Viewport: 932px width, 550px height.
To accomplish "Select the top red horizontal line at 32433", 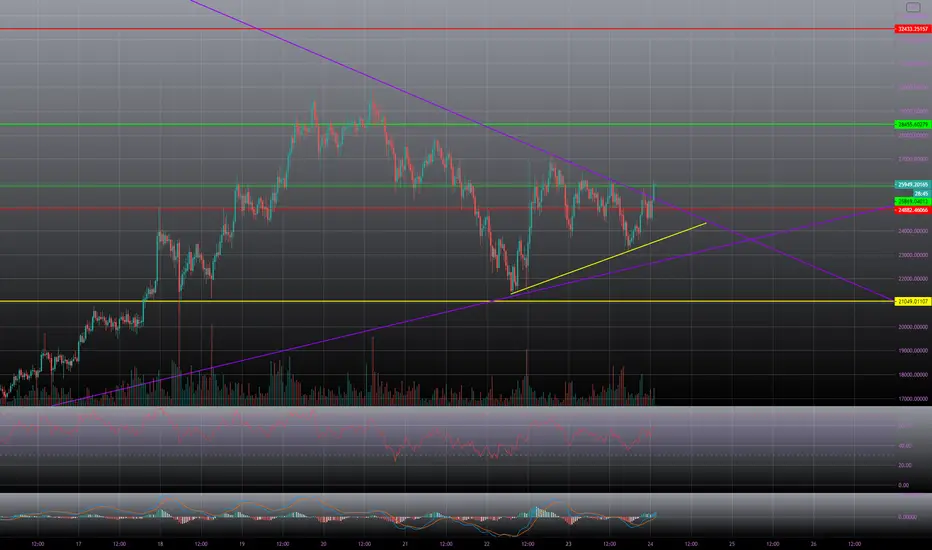I will 447,29.
